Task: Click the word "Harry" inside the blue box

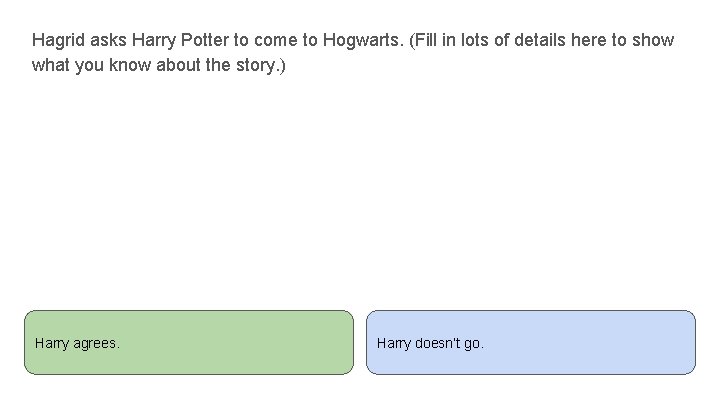Action: tap(394, 343)
